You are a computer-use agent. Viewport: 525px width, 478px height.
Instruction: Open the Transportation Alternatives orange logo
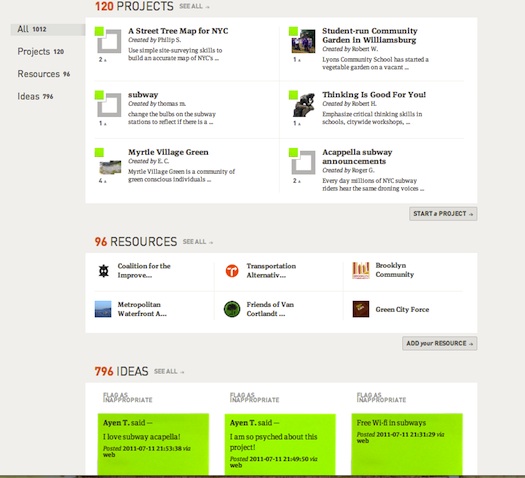coord(232,270)
